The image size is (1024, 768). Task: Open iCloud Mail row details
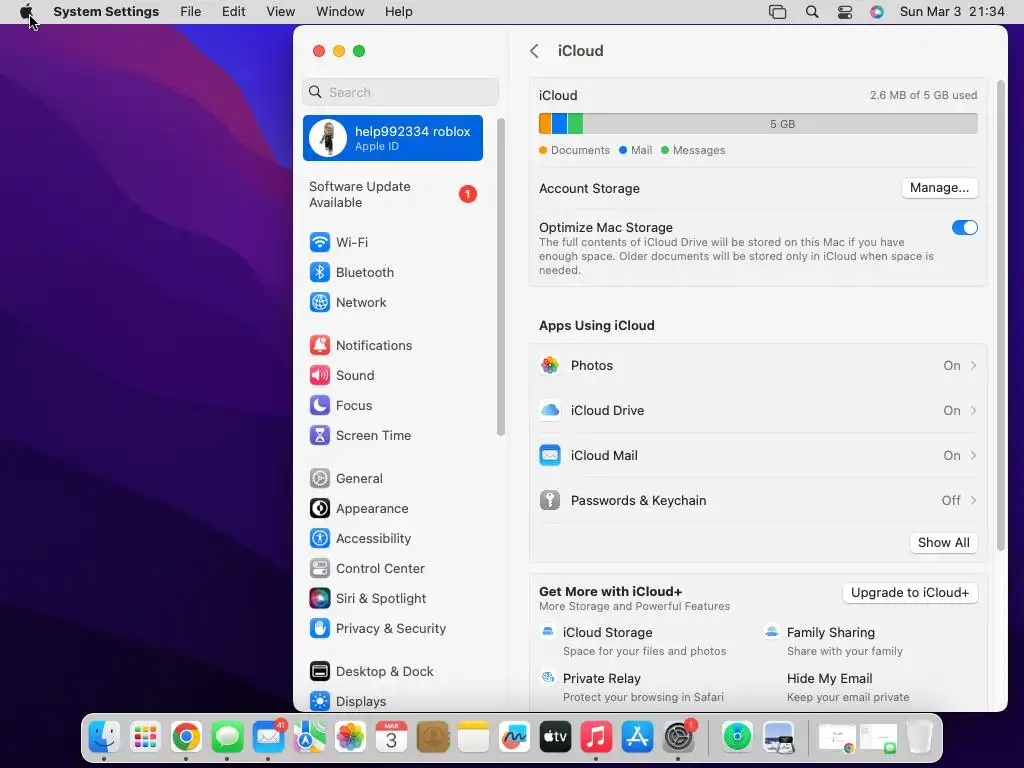758,456
